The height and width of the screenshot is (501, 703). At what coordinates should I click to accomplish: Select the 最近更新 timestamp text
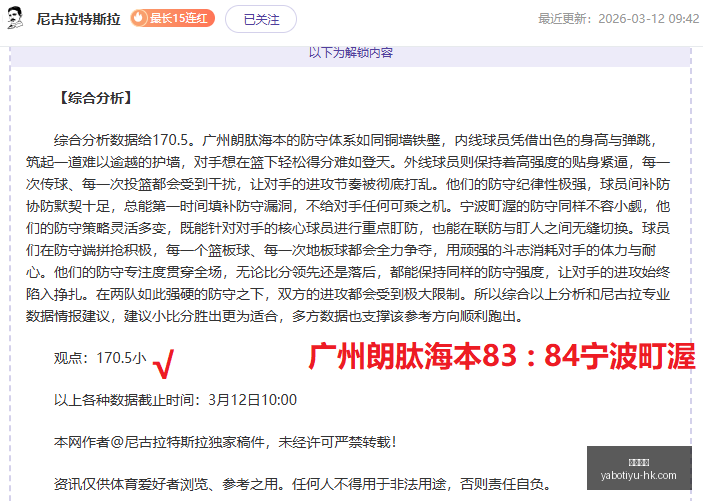click(619, 18)
